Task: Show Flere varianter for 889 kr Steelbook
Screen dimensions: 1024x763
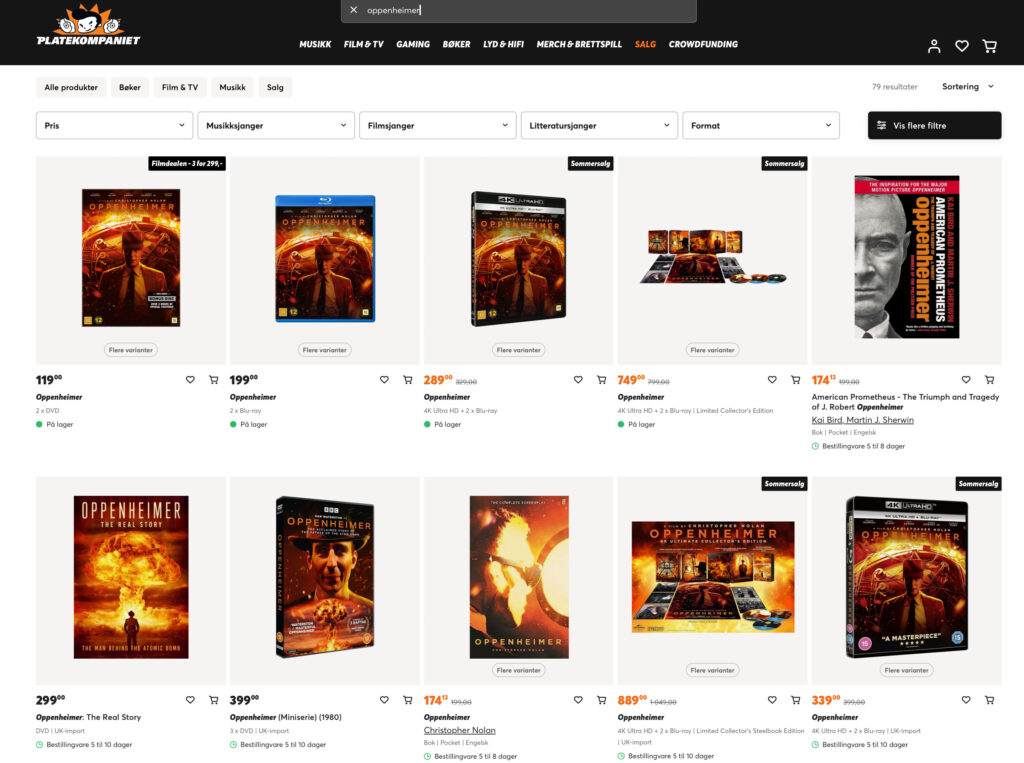Action: [712, 670]
